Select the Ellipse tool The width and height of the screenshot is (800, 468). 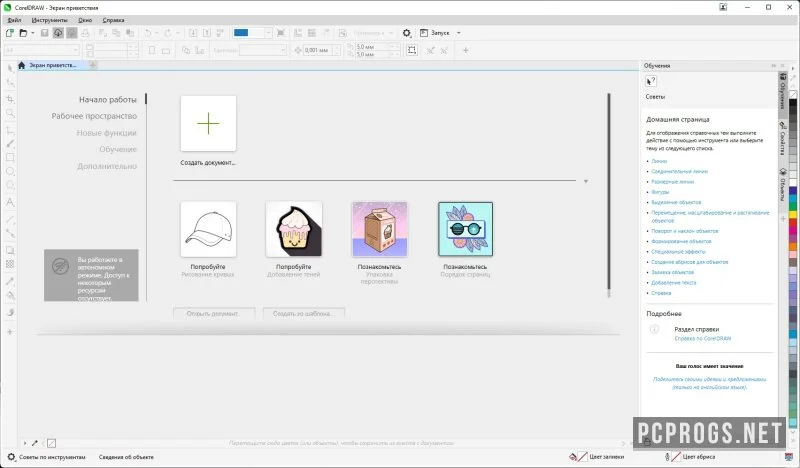[10, 171]
